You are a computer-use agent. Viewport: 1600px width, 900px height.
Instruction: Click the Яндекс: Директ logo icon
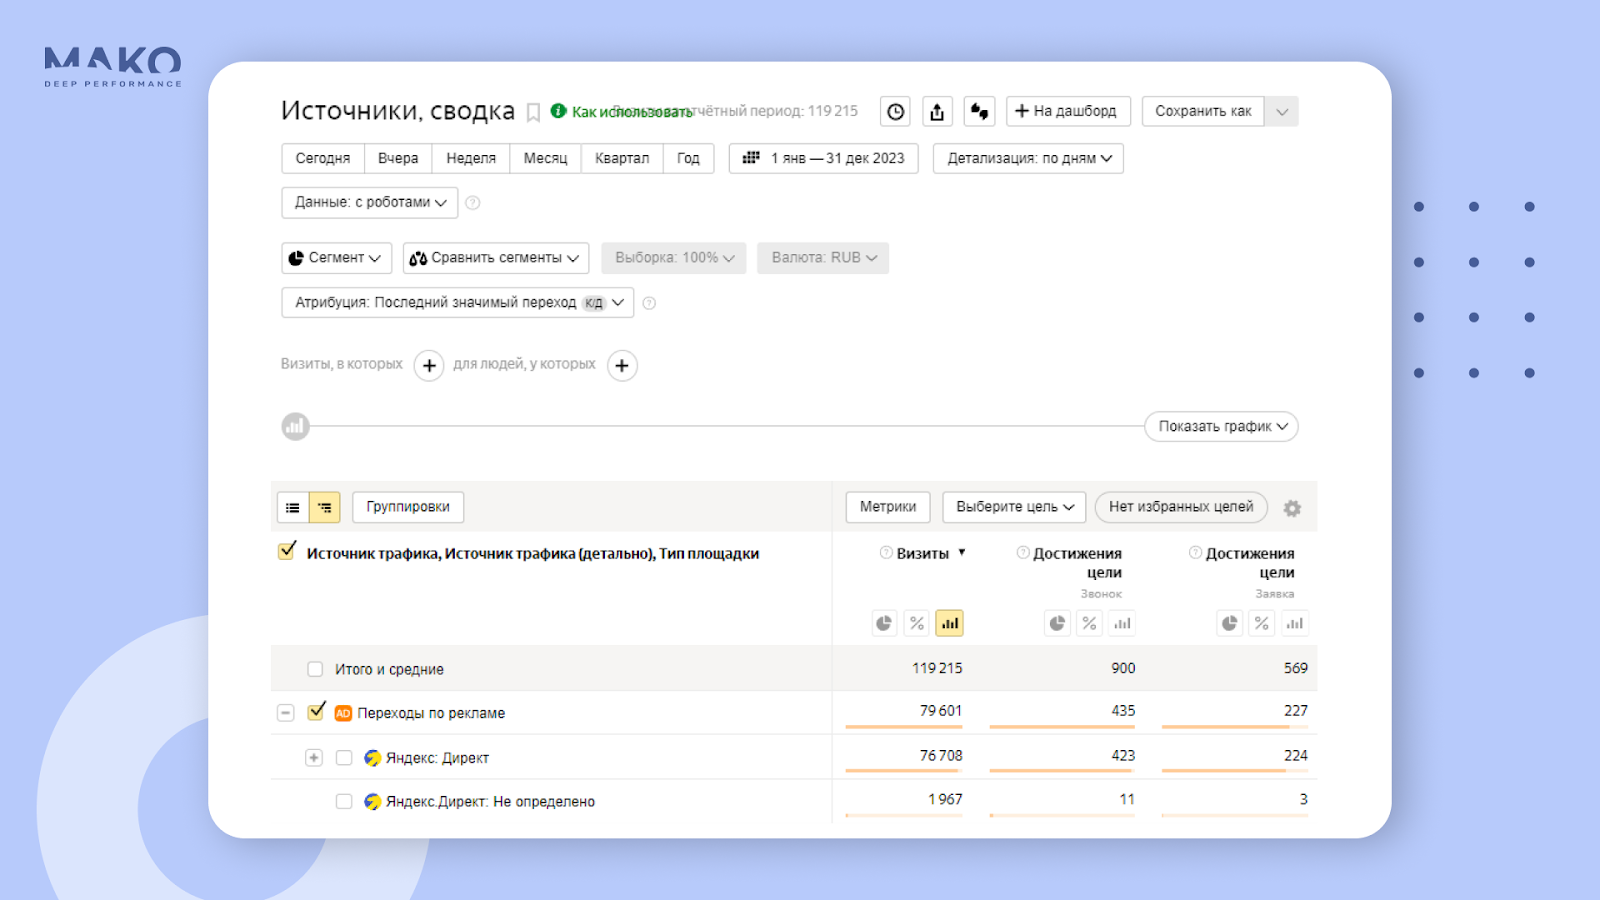click(x=372, y=758)
